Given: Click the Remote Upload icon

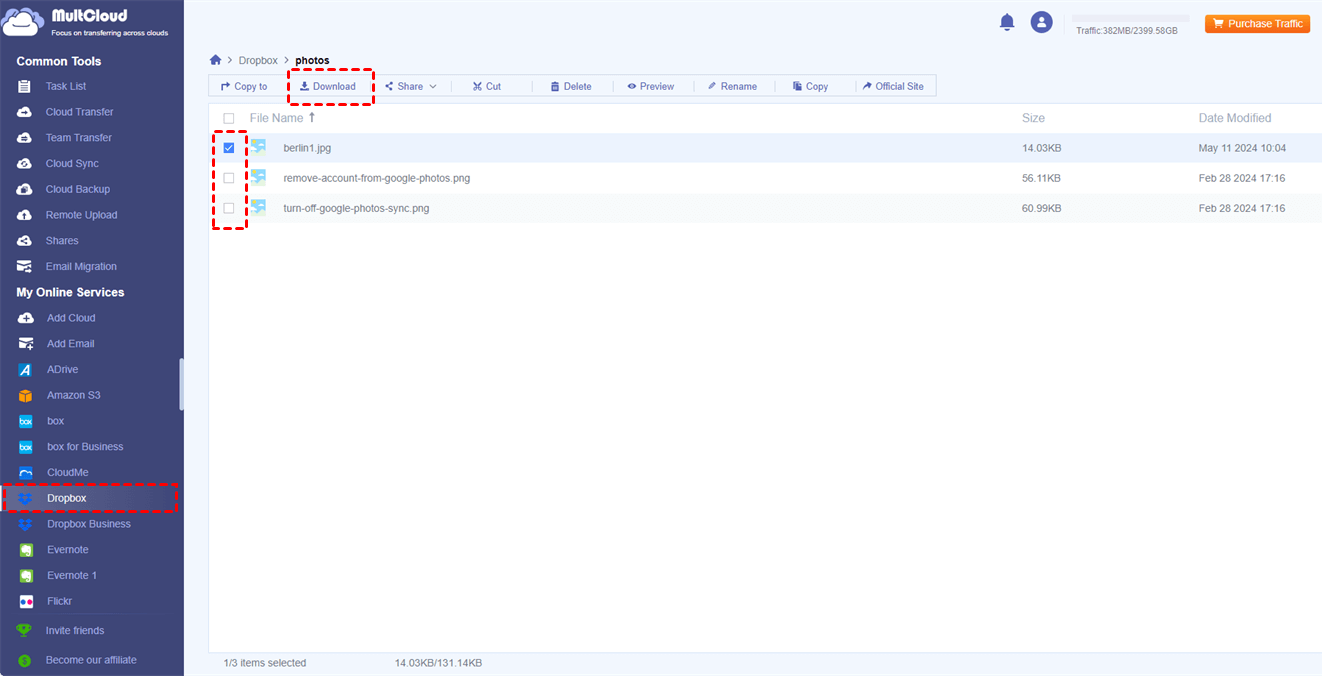Looking at the screenshot, I should 25,215.
